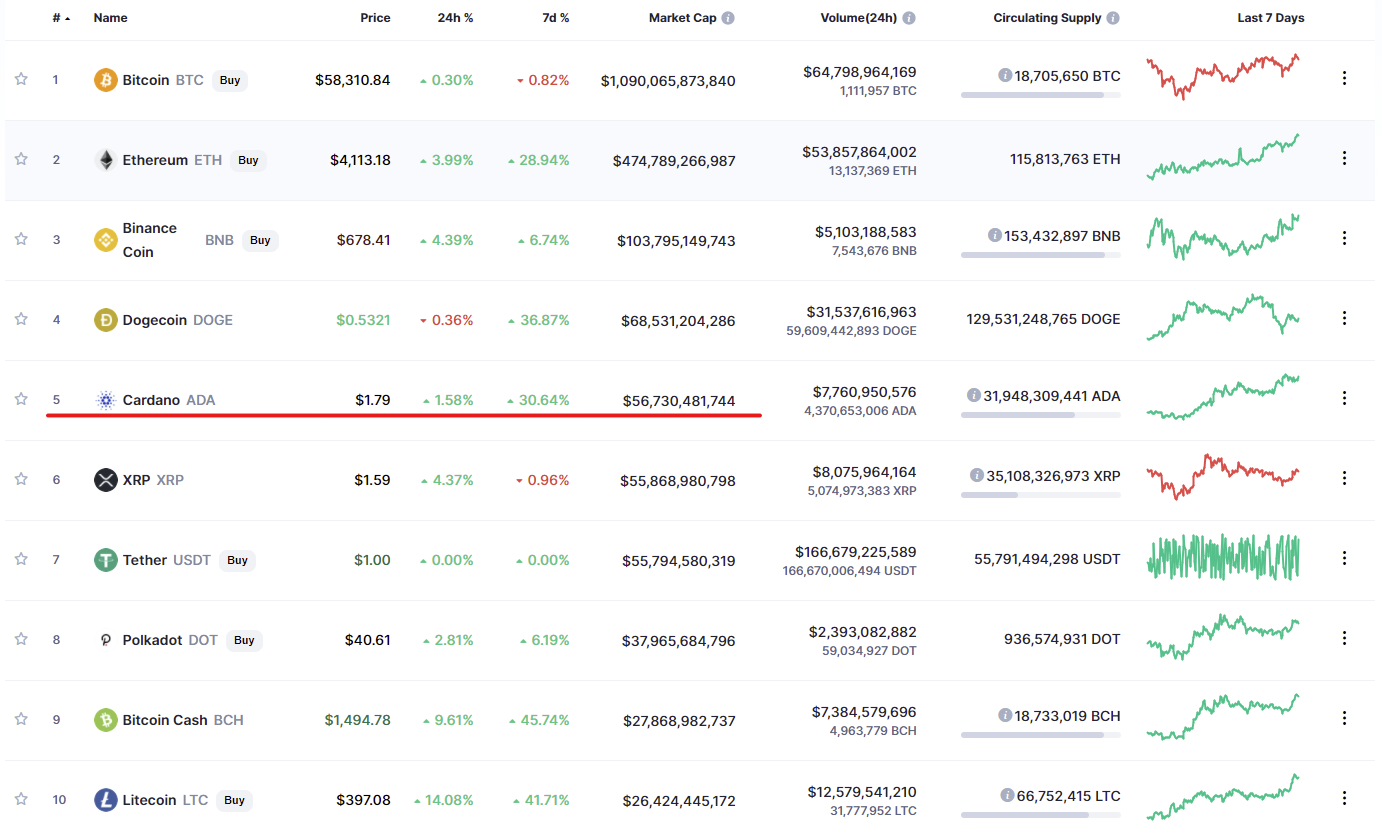
Task: Open the Dogecoin 7-day sparkline chart
Action: 1223,317
